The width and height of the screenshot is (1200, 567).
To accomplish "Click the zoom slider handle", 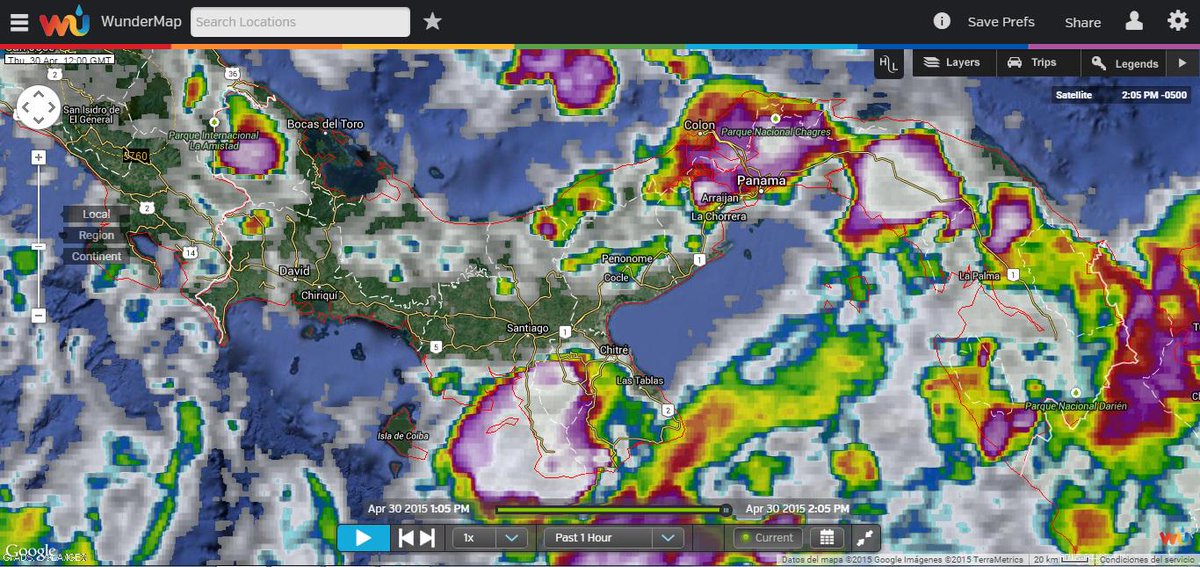I will pos(38,246).
